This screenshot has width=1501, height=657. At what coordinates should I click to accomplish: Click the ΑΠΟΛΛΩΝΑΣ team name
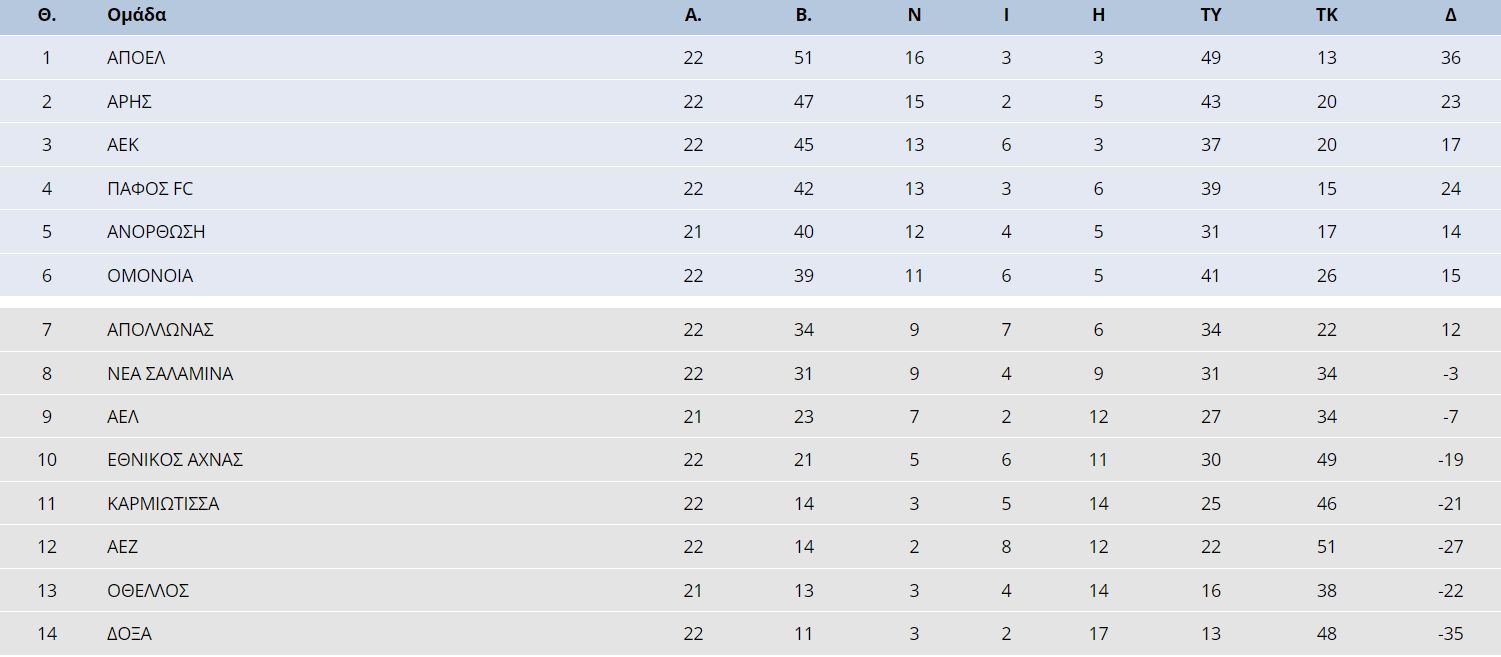point(160,330)
